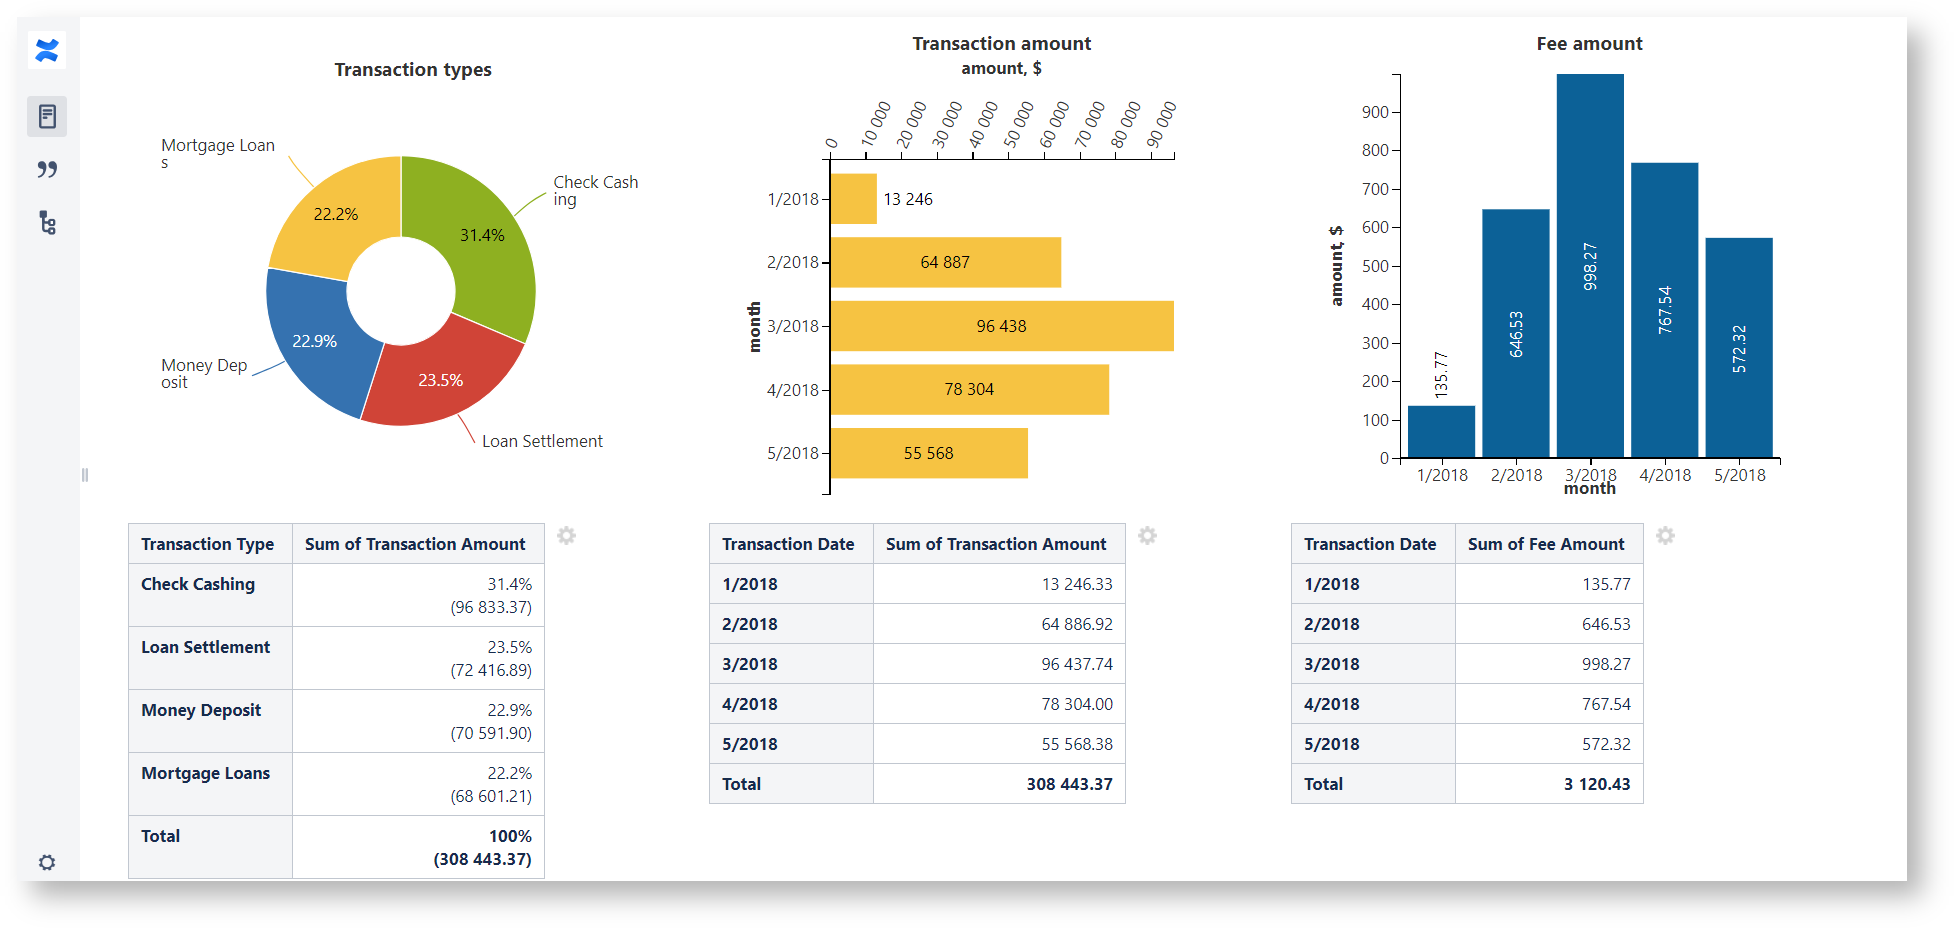
Task: Click the Confluence logo icon
Action: [x=47, y=50]
